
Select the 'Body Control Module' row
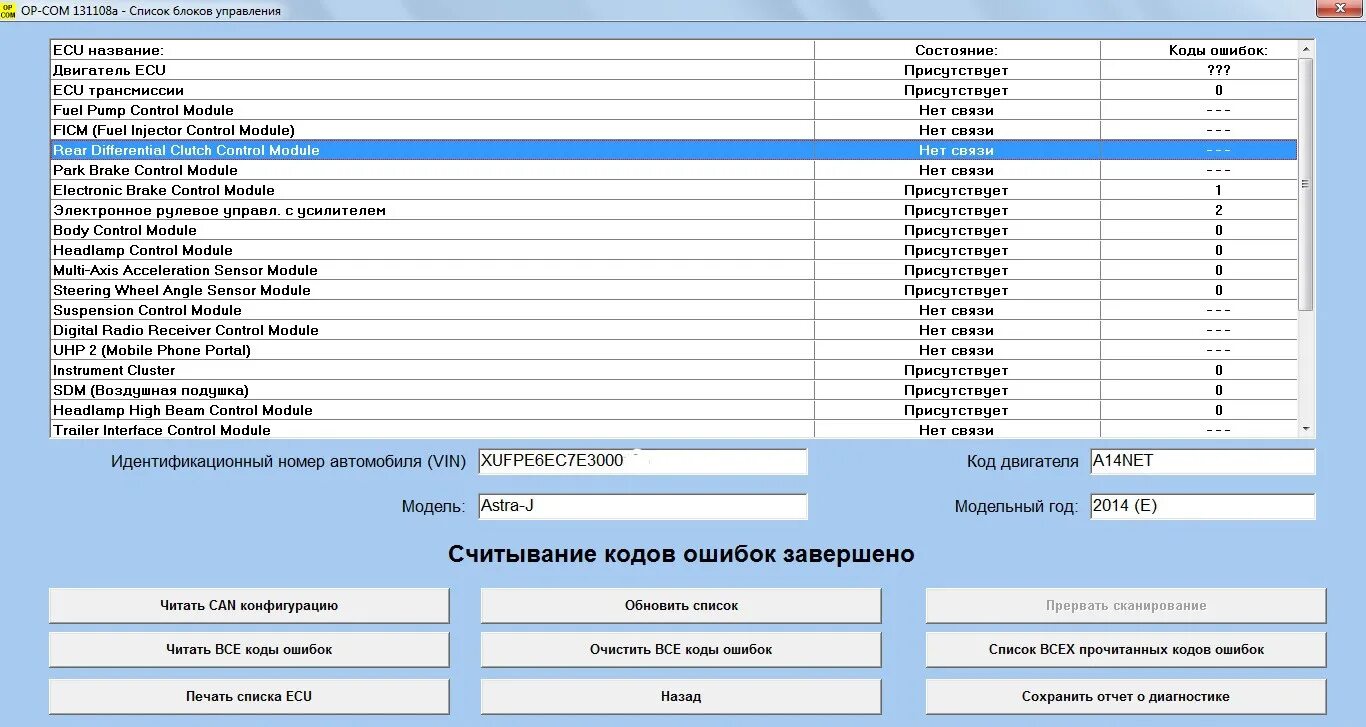coord(674,230)
